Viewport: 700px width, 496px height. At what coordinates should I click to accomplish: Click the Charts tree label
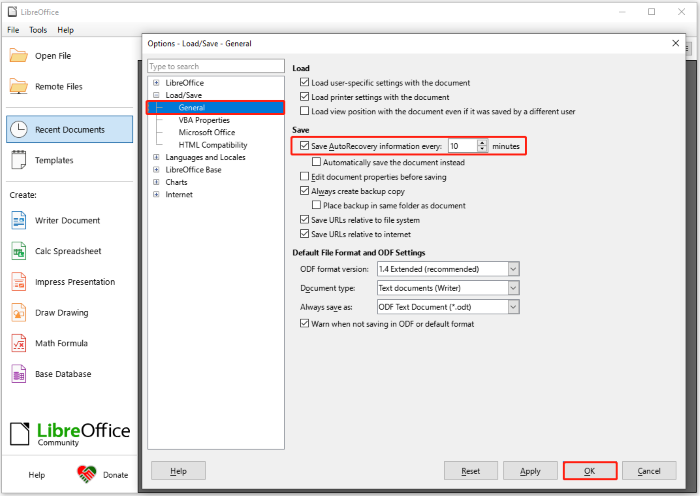[176, 182]
